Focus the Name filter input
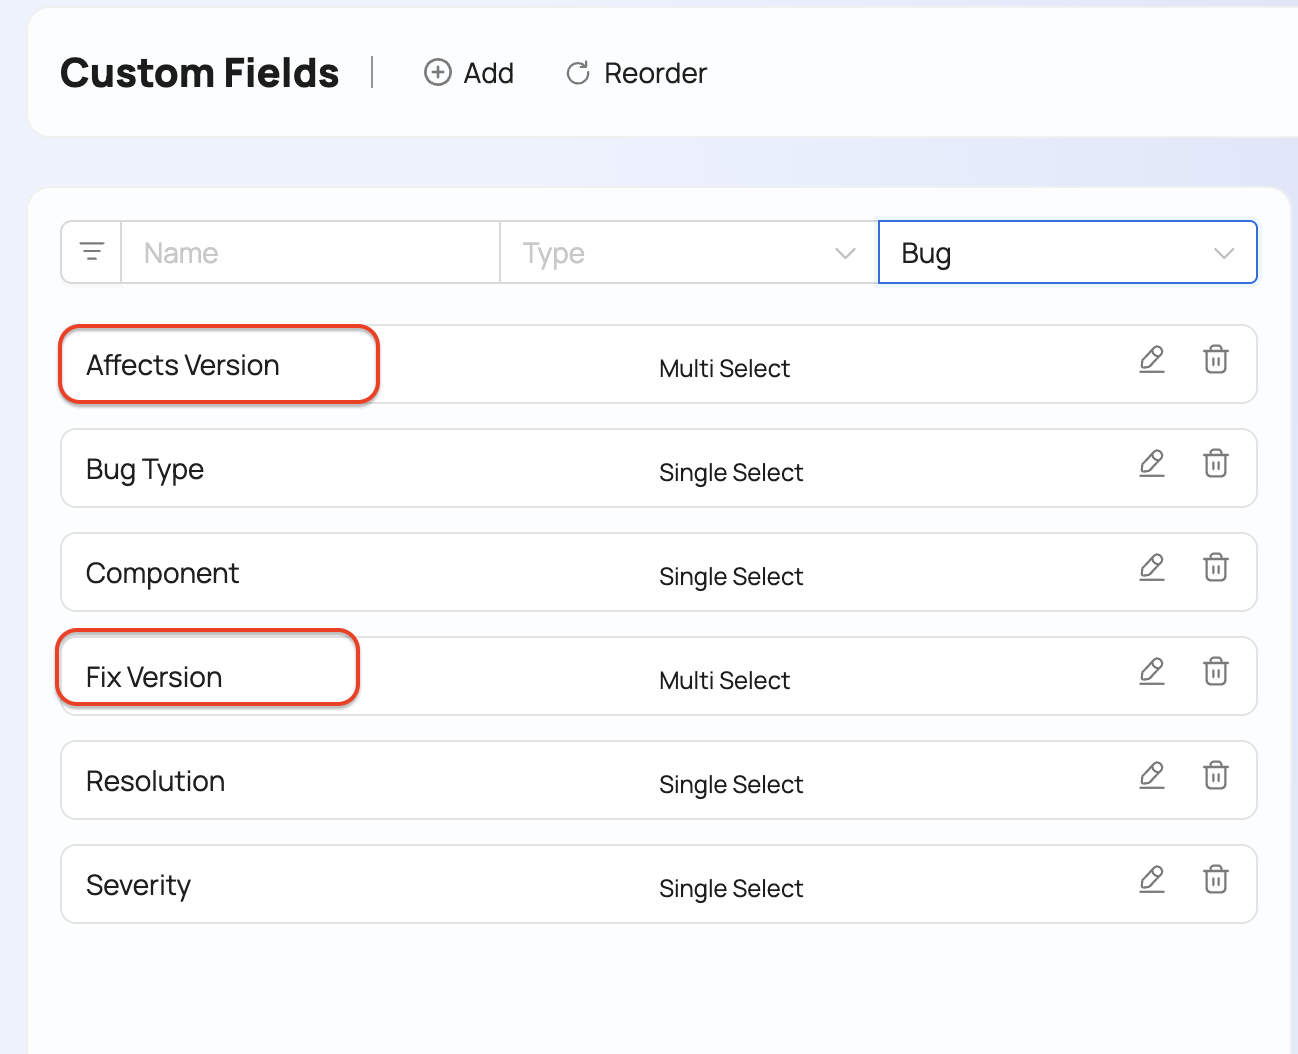Screen dimensions: 1298x1054 (x=310, y=253)
